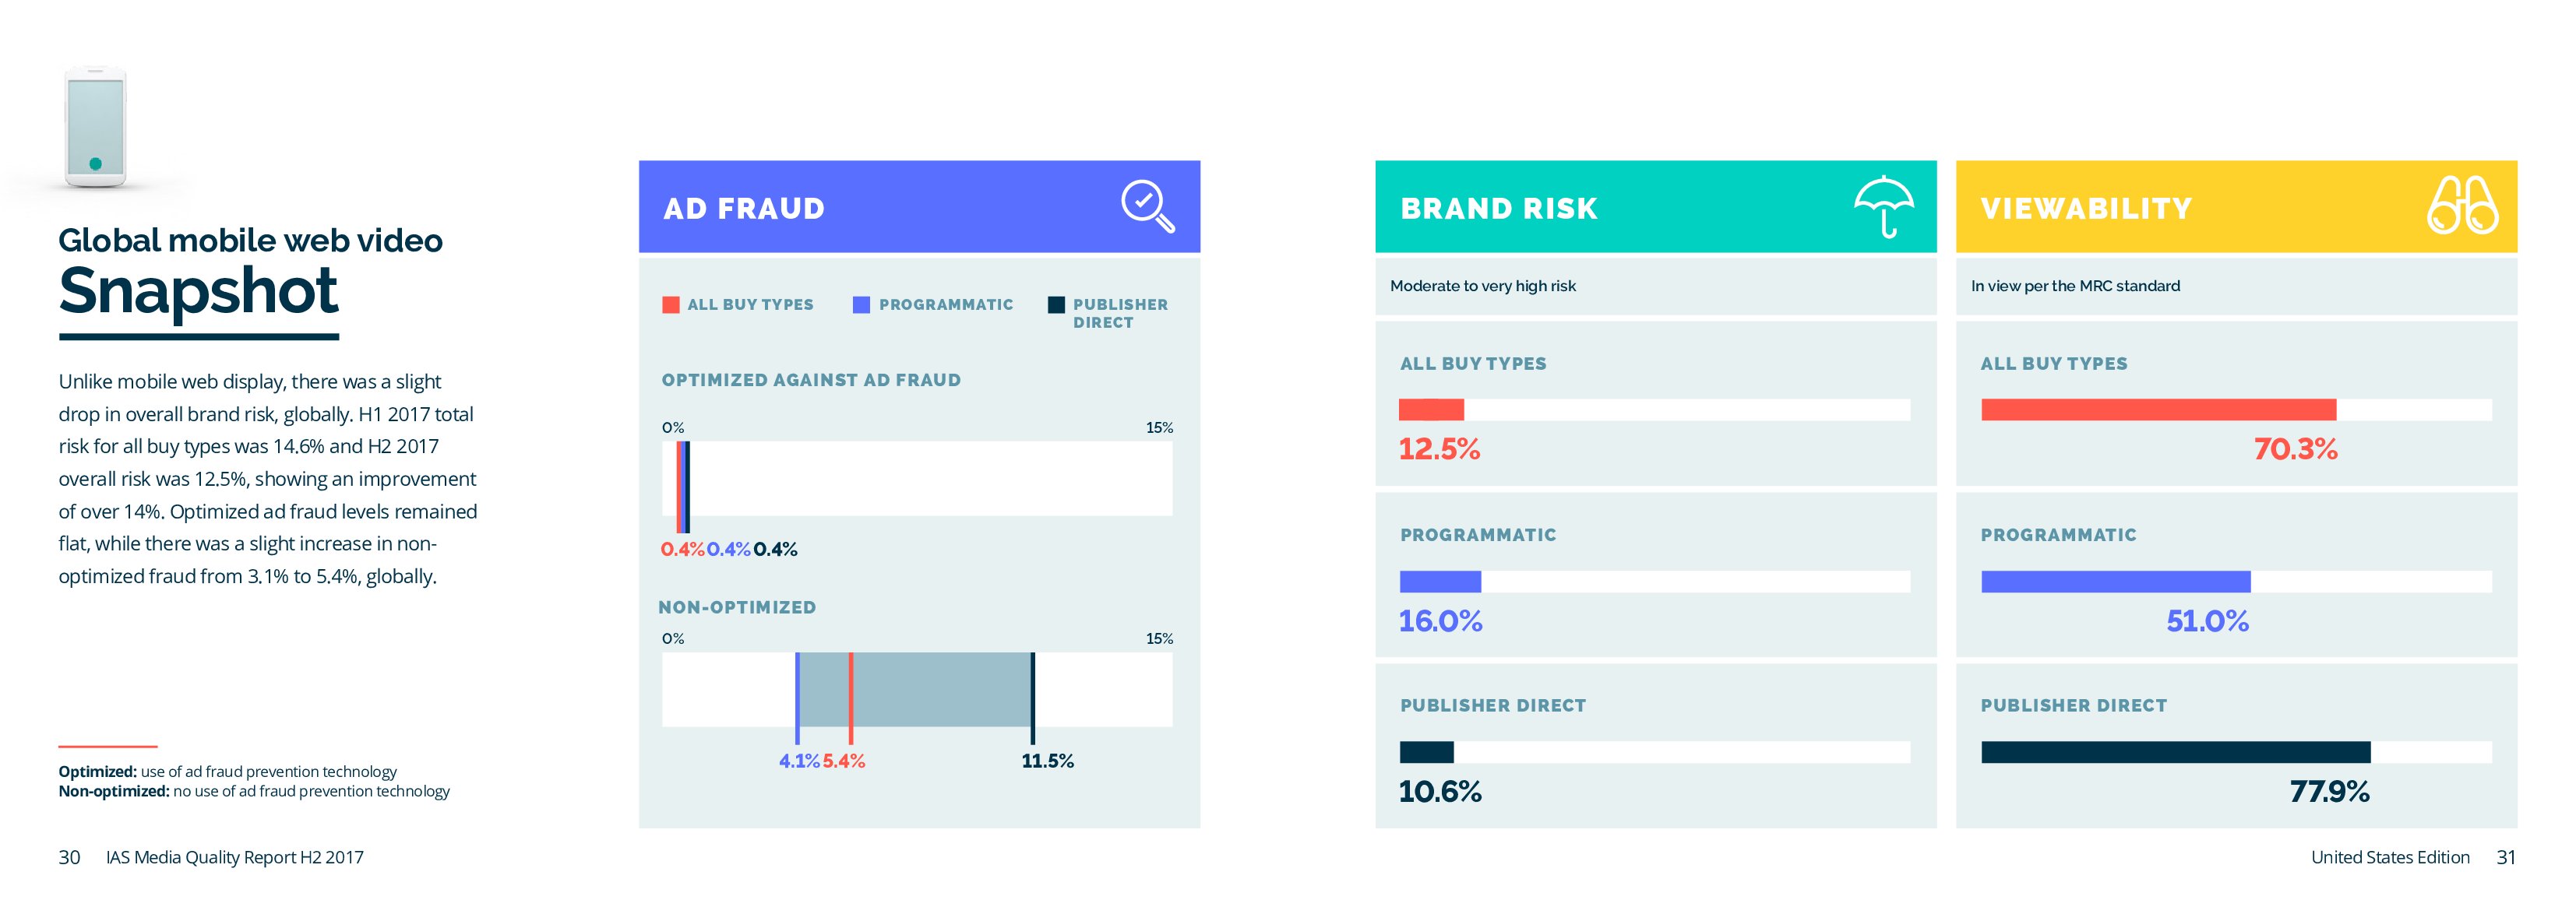
Task: Click the 12.5% brand risk red bar
Action: click(x=1431, y=410)
